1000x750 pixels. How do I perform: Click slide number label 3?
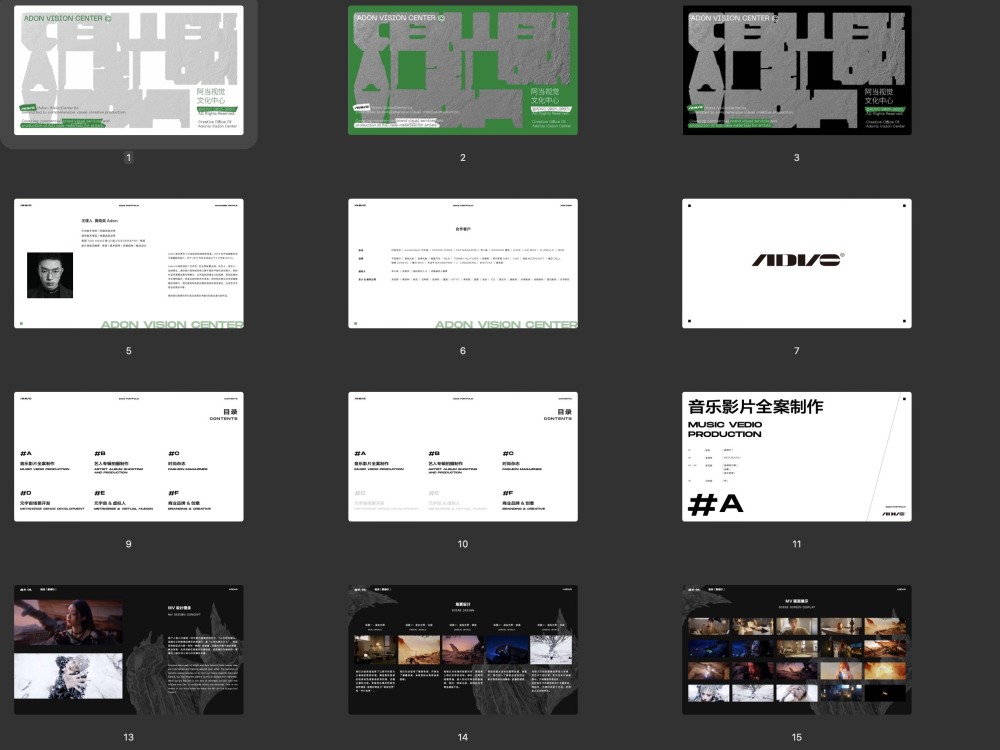tap(797, 158)
